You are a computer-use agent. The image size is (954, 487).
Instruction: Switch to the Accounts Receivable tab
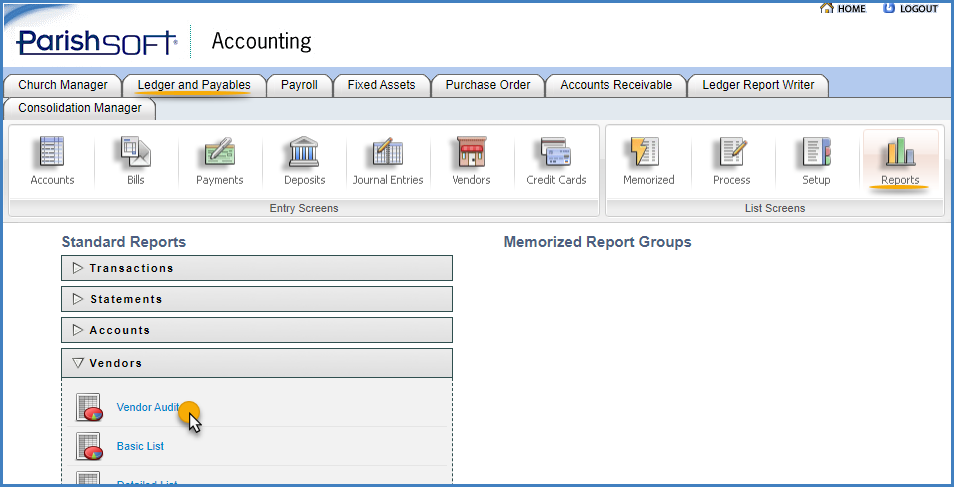pos(616,85)
